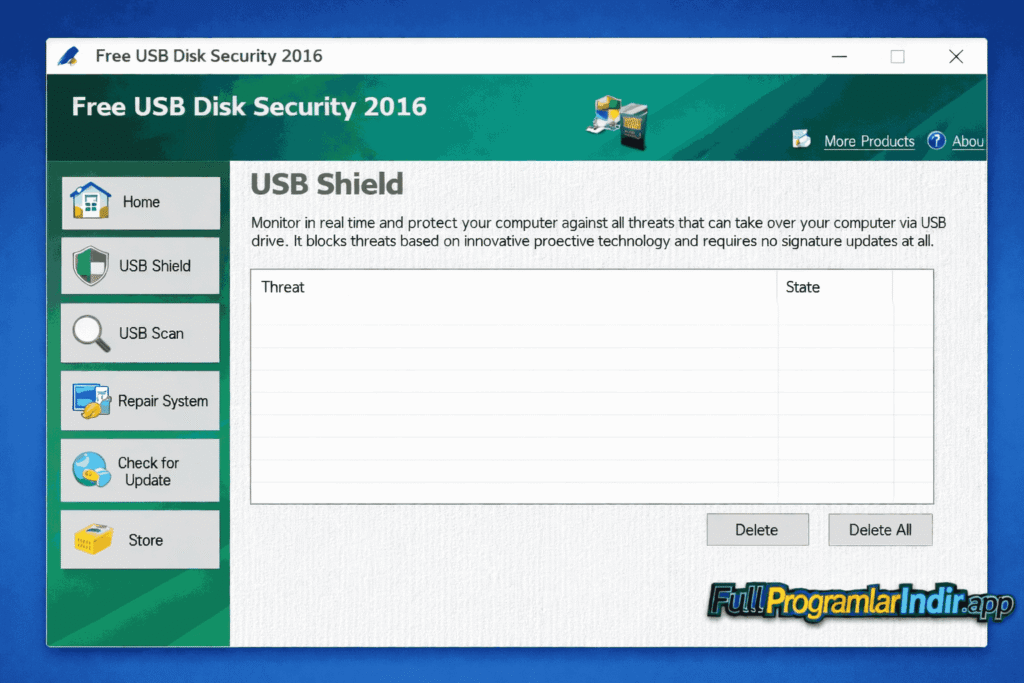1024x683 pixels.
Task: Select the Home house icon
Action: pos(91,202)
